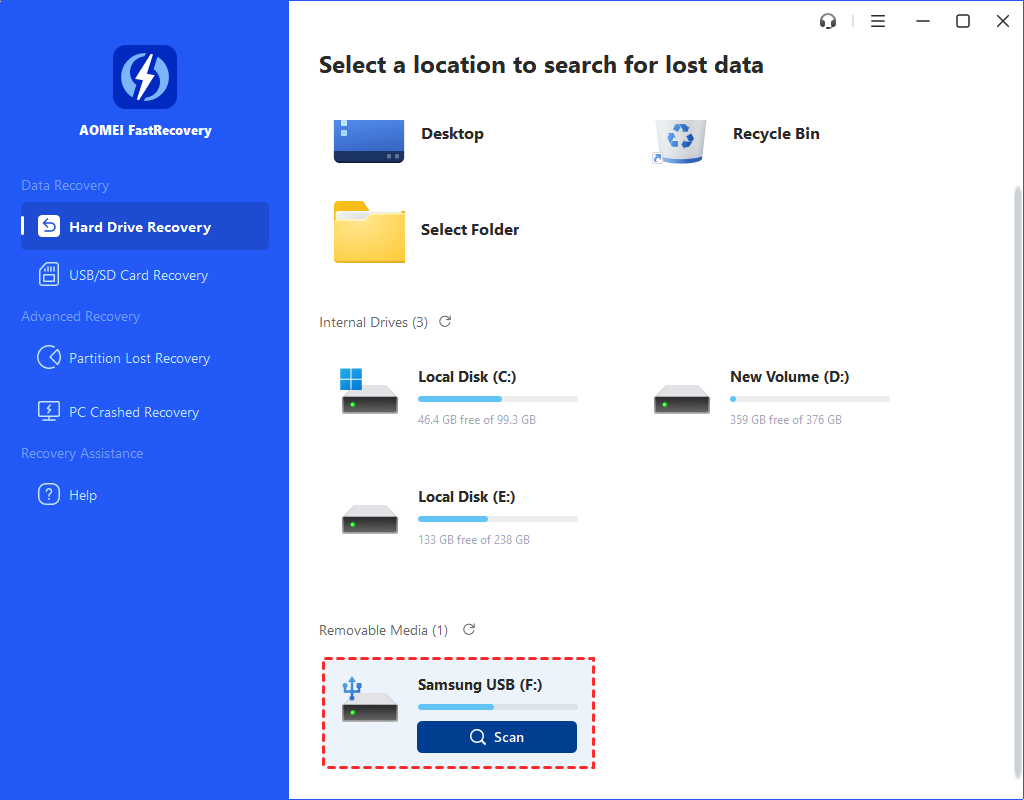Click the AOMEI FastRecovery logo icon
1024x800 pixels.
coord(144,77)
